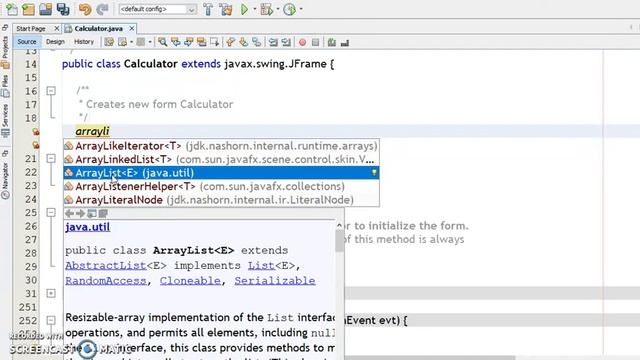Open Javadoc in external browser icon
Viewport: 640px width, 360px height.
tap(92, 213)
